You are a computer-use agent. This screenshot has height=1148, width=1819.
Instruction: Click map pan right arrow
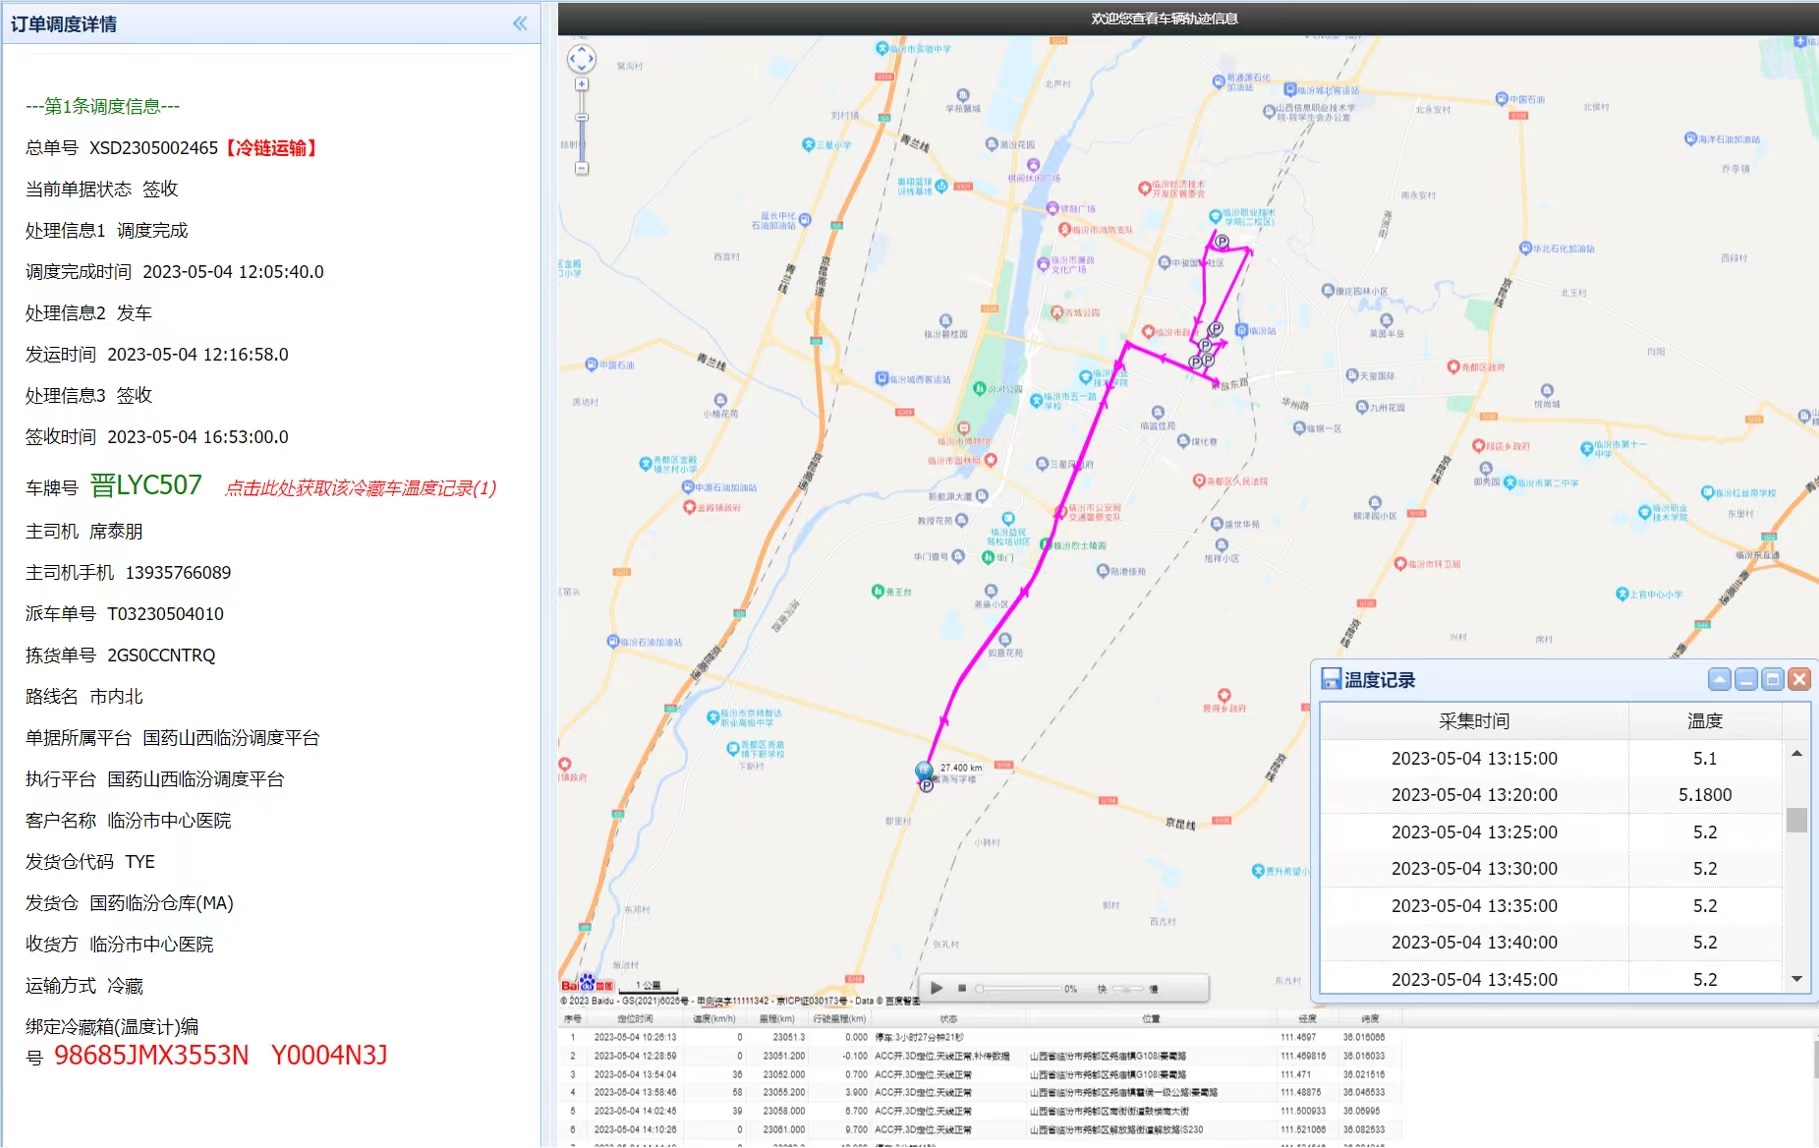(592, 59)
